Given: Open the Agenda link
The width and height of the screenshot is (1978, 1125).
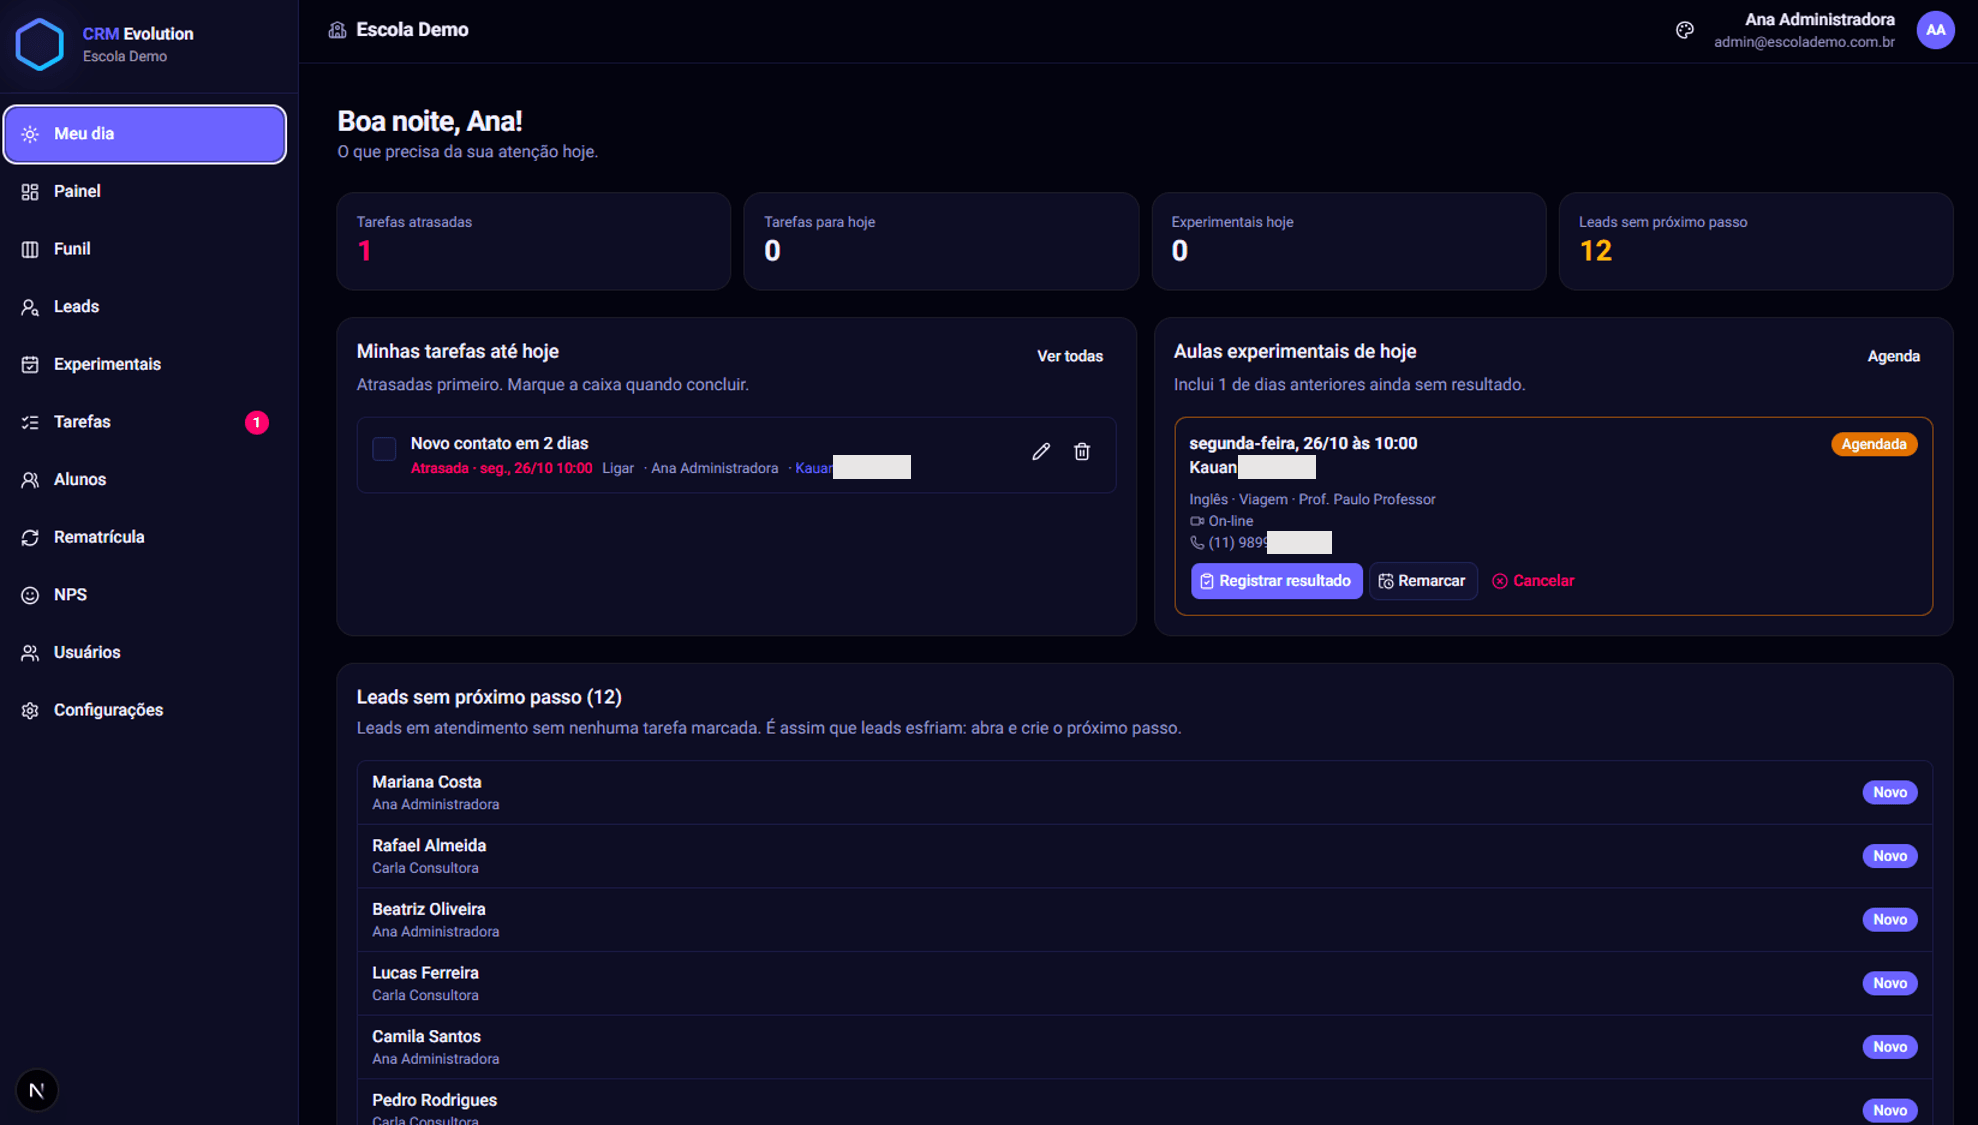Looking at the screenshot, I should pos(1893,356).
